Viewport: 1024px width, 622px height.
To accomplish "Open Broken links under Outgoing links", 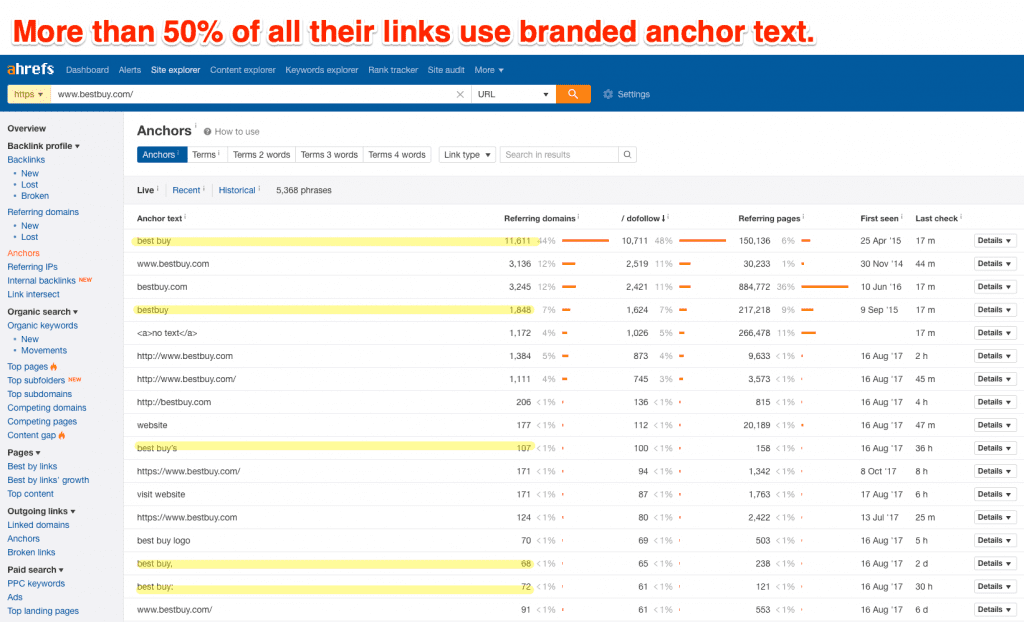I will coord(31,552).
